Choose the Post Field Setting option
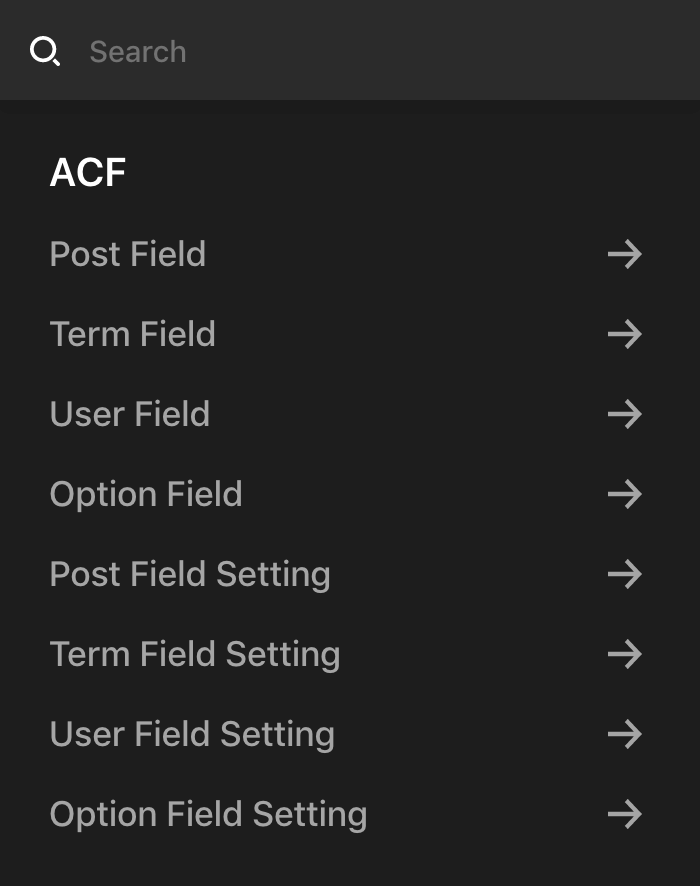This screenshot has width=700, height=886. 190,574
